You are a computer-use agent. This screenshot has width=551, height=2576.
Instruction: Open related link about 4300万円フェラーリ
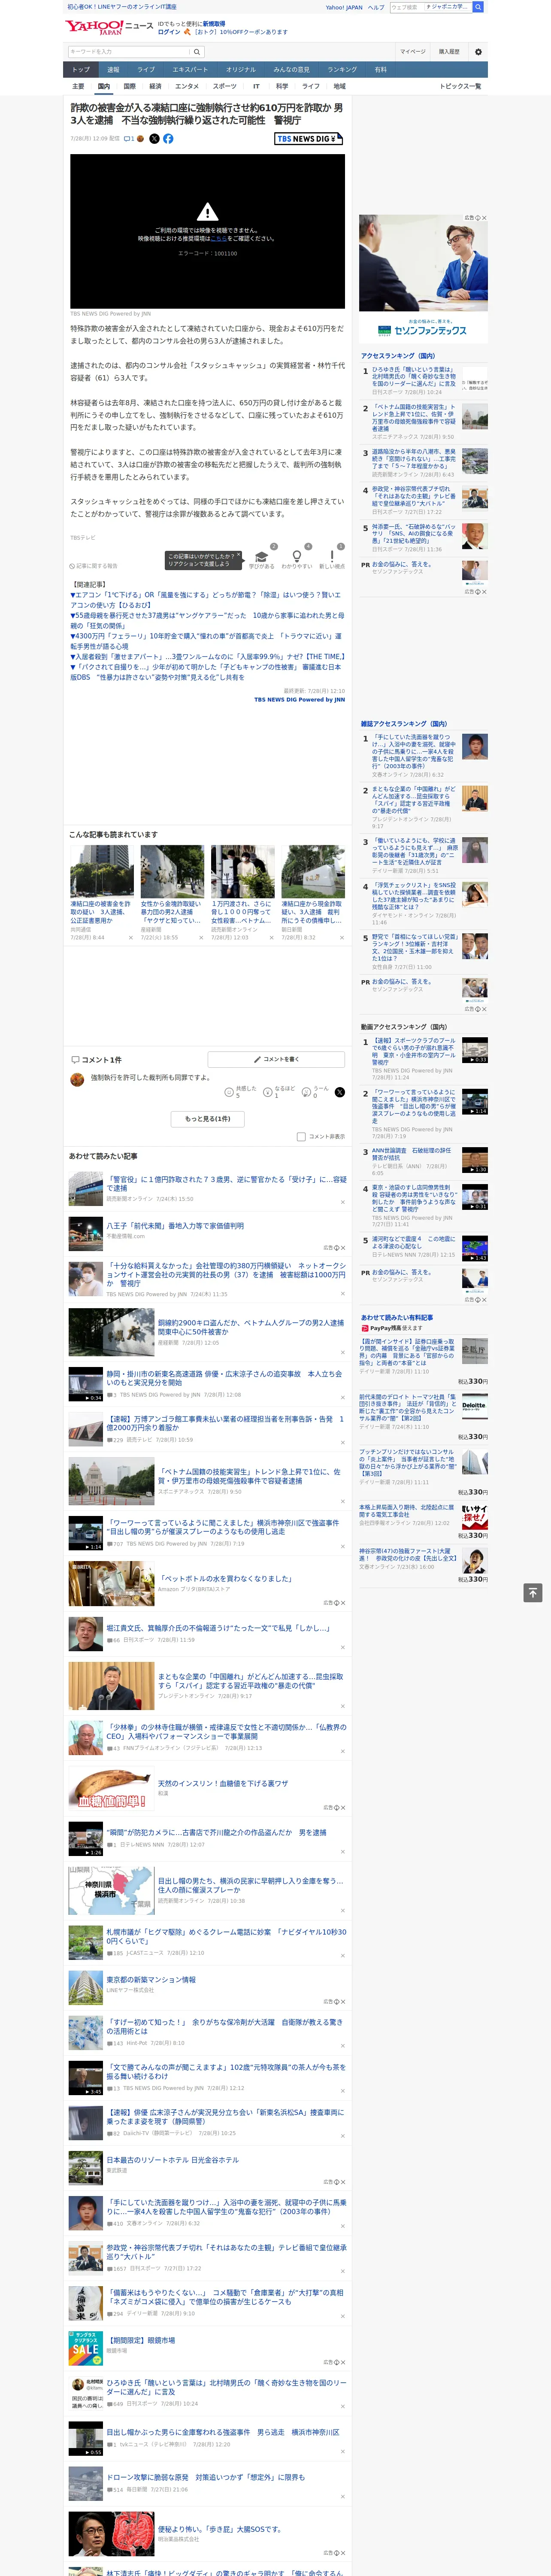(206, 640)
